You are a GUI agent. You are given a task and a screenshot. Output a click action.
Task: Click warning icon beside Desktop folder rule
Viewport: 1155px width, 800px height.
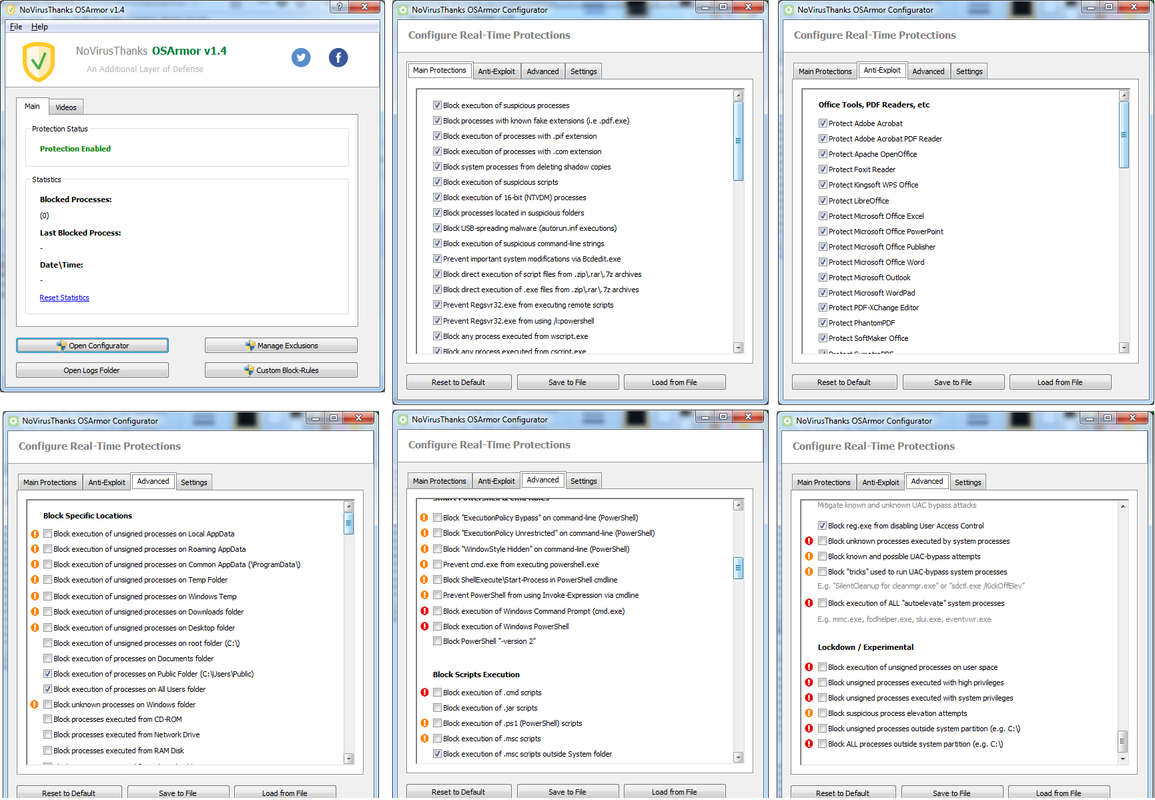pyautogui.click(x=35, y=628)
